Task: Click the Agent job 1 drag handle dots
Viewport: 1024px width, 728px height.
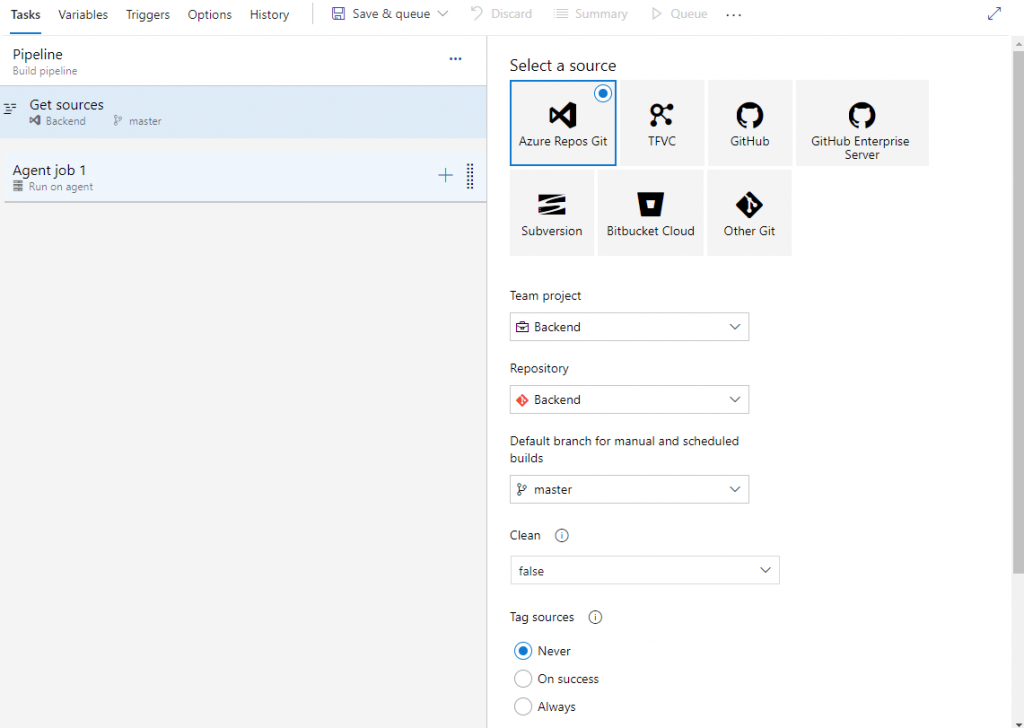Action: point(470,176)
